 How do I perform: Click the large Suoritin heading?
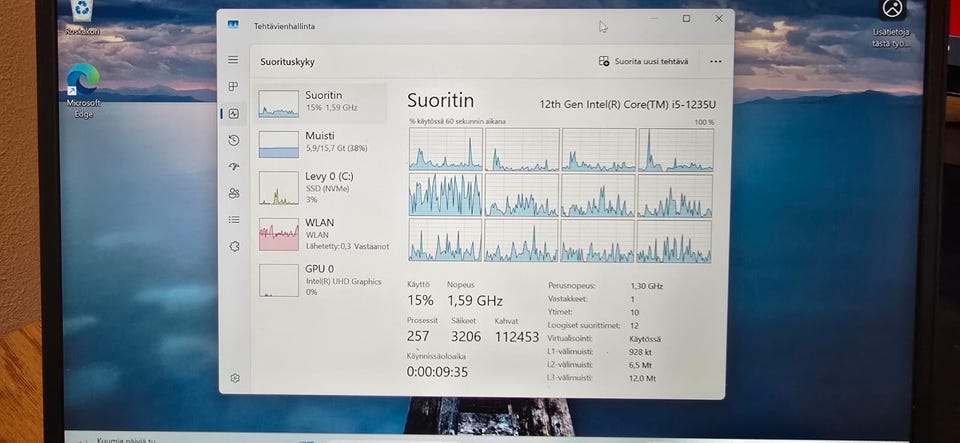point(440,100)
